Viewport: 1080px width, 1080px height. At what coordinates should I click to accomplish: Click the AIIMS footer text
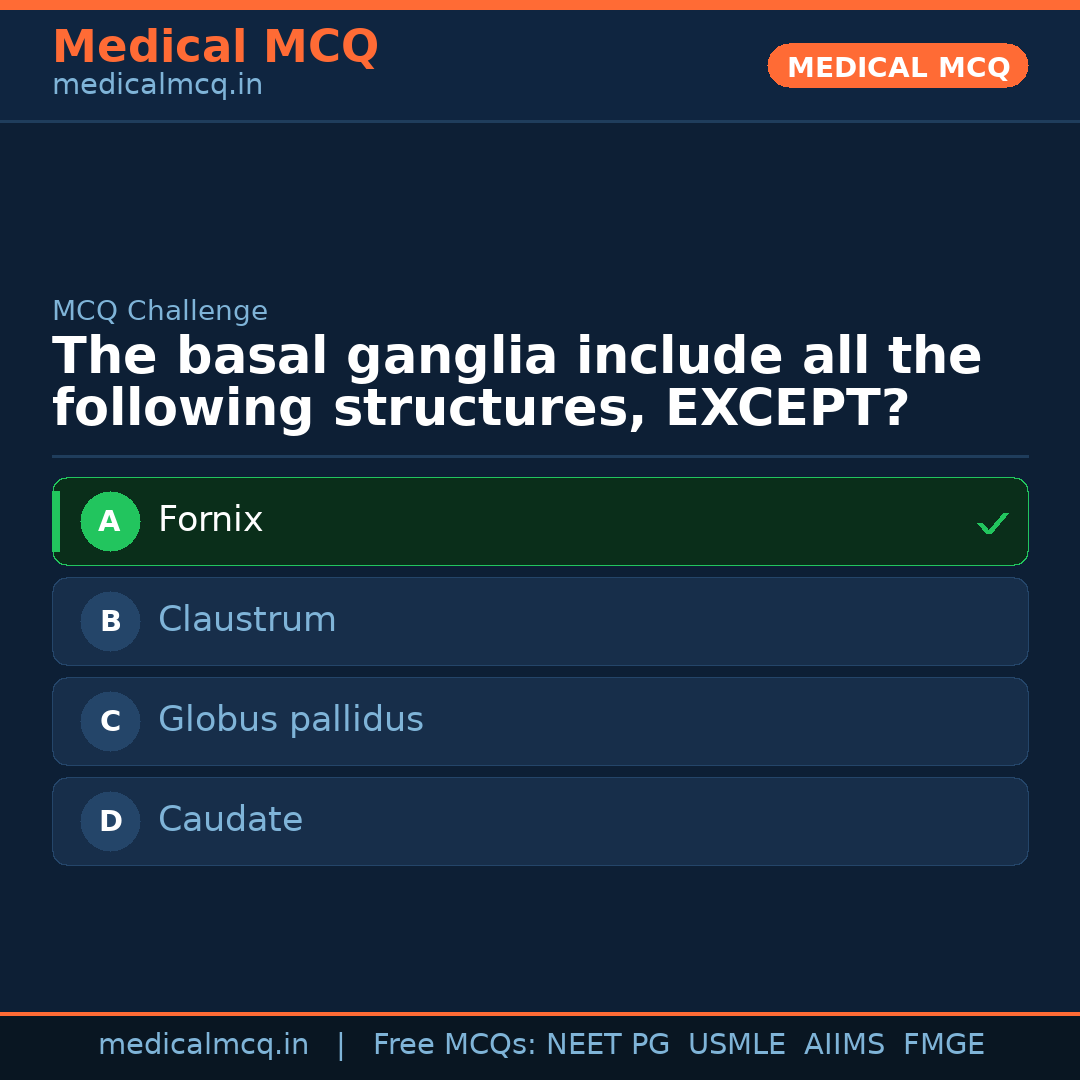point(845,1043)
